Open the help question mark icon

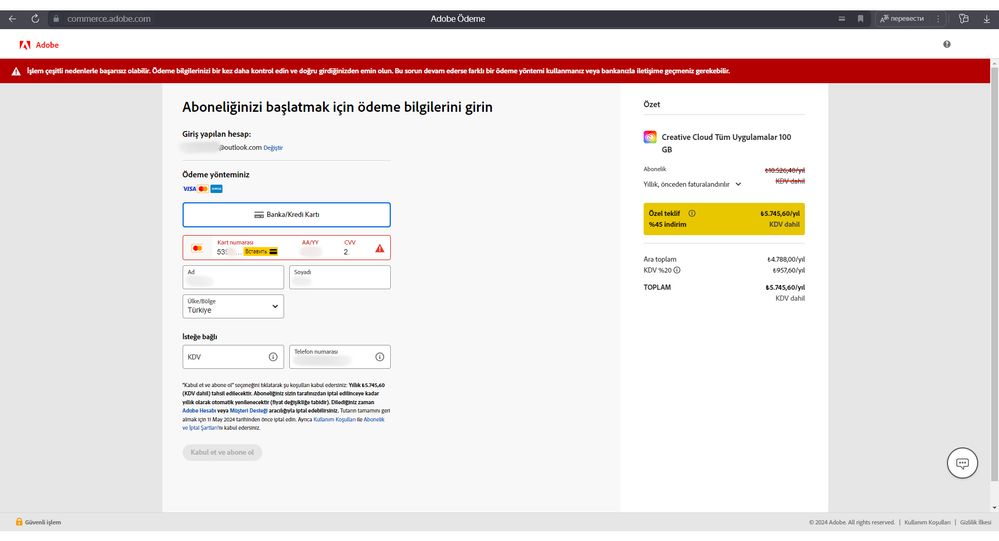(x=947, y=44)
